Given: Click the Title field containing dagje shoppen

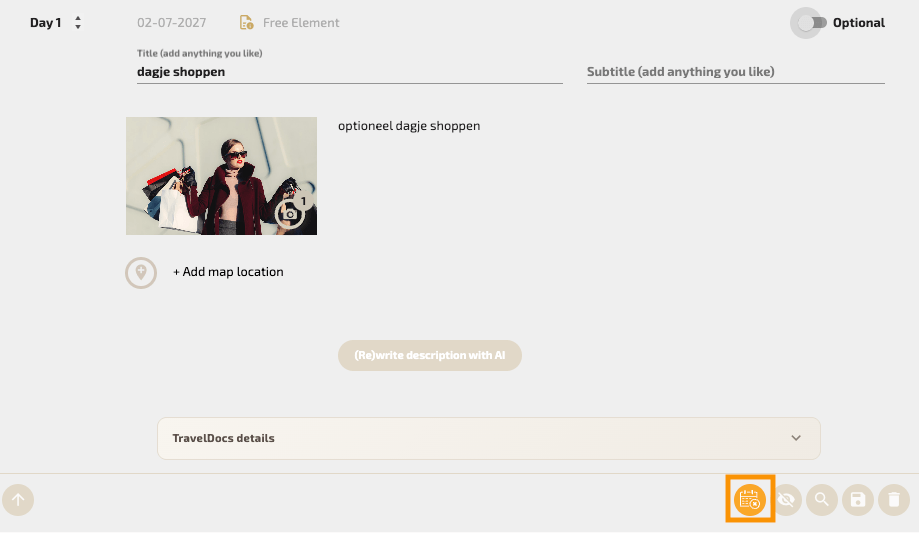Looking at the screenshot, I should 349,72.
